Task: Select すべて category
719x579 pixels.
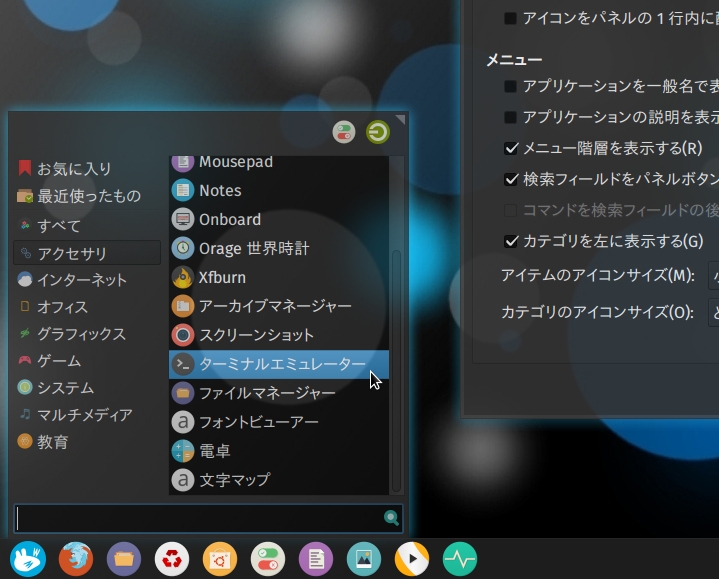Action: 87,226
